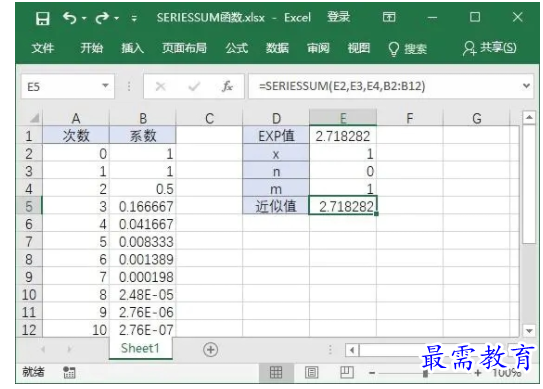The width and height of the screenshot is (543, 389).
Task: Open the Name Box dropdown arrow
Action: tap(106, 86)
